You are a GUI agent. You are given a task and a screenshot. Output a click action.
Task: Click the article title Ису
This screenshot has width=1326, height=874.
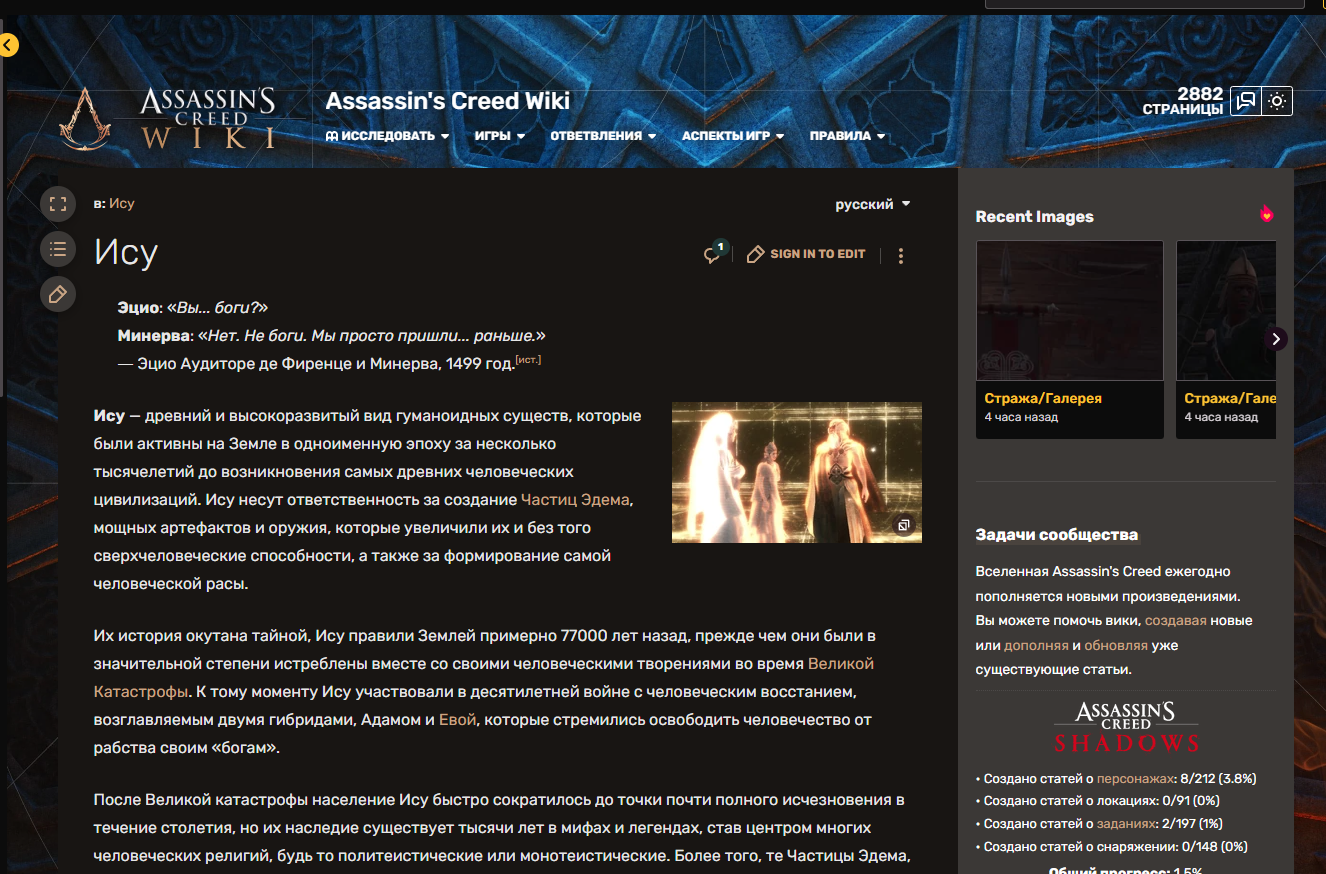point(126,252)
